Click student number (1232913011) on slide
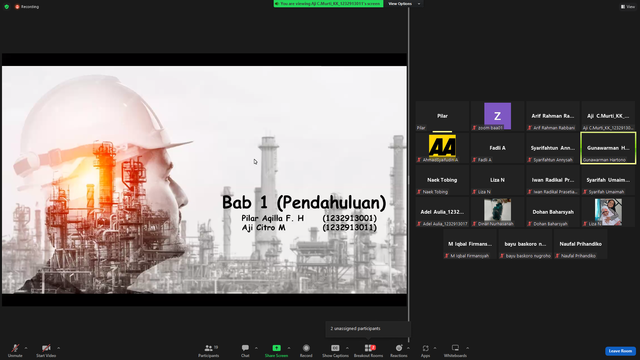The height and width of the screenshot is (360, 640). [349, 228]
